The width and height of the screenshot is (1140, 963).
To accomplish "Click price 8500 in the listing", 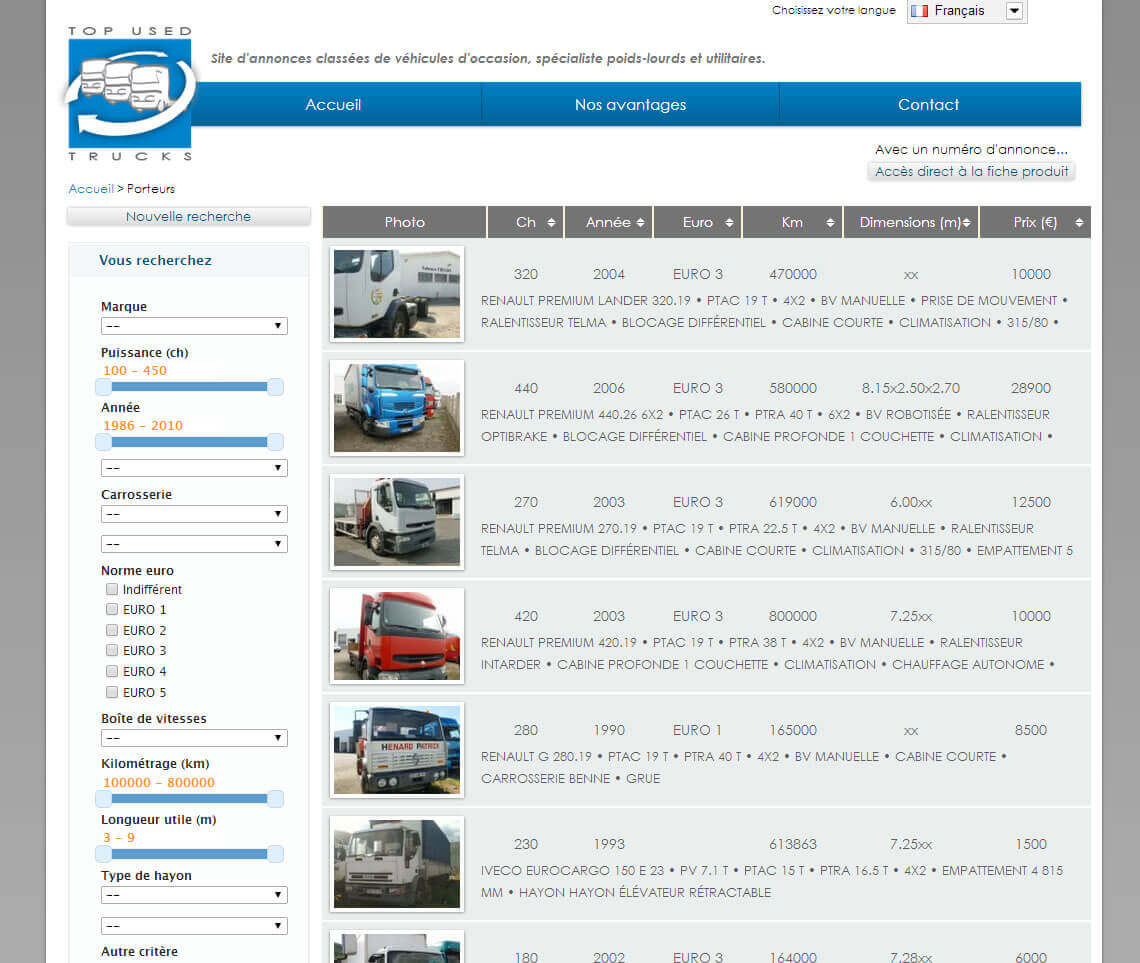I will [x=1030, y=730].
